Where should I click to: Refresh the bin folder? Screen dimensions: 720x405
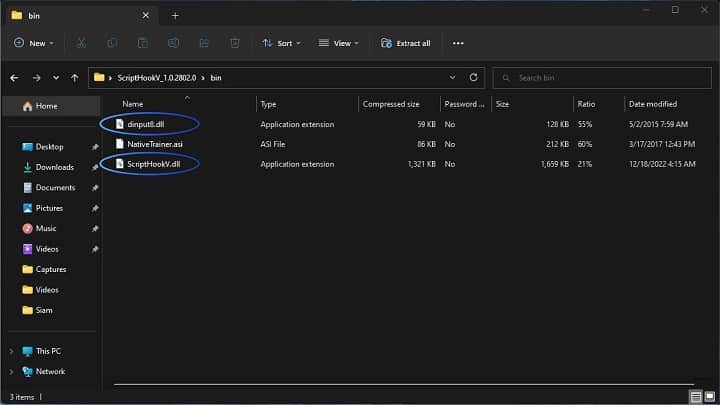click(x=473, y=78)
